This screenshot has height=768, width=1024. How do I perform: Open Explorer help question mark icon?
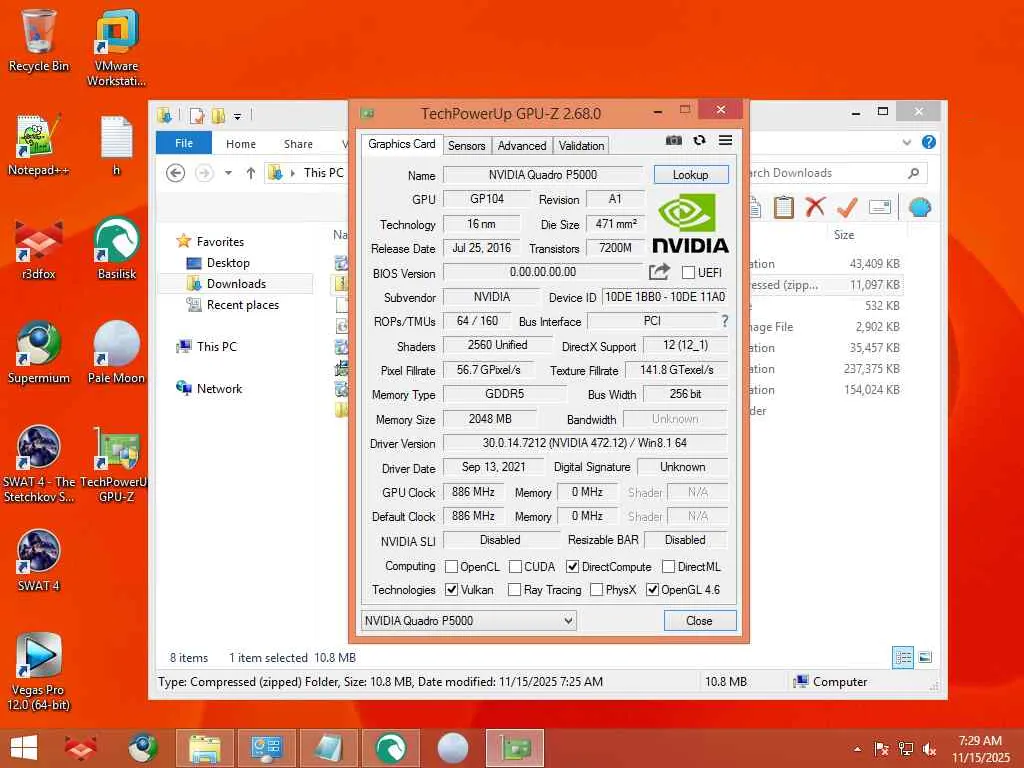point(929,142)
